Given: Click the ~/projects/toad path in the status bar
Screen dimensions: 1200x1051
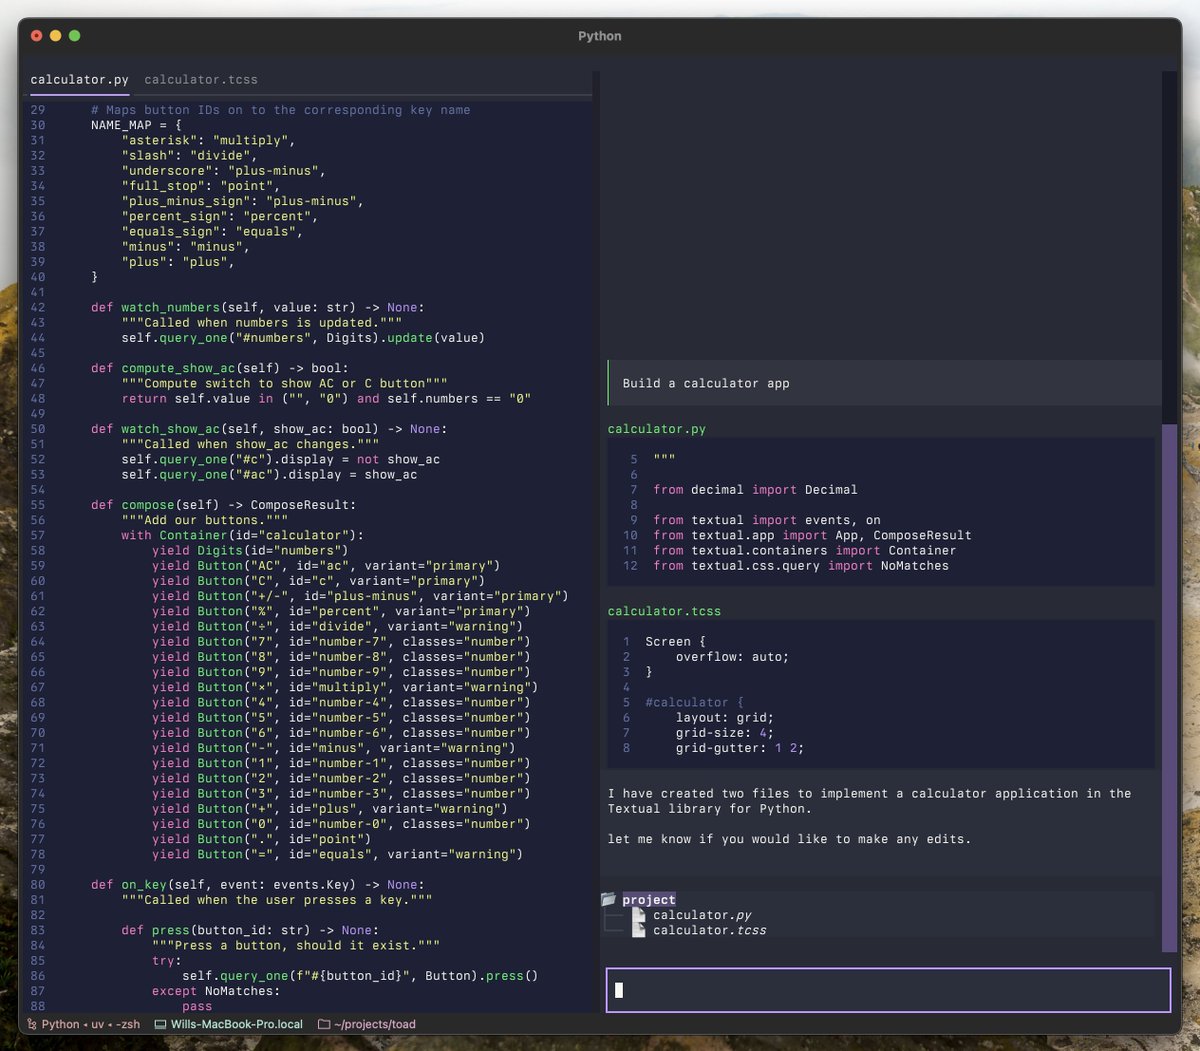Looking at the screenshot, I should pos(375,1024).
